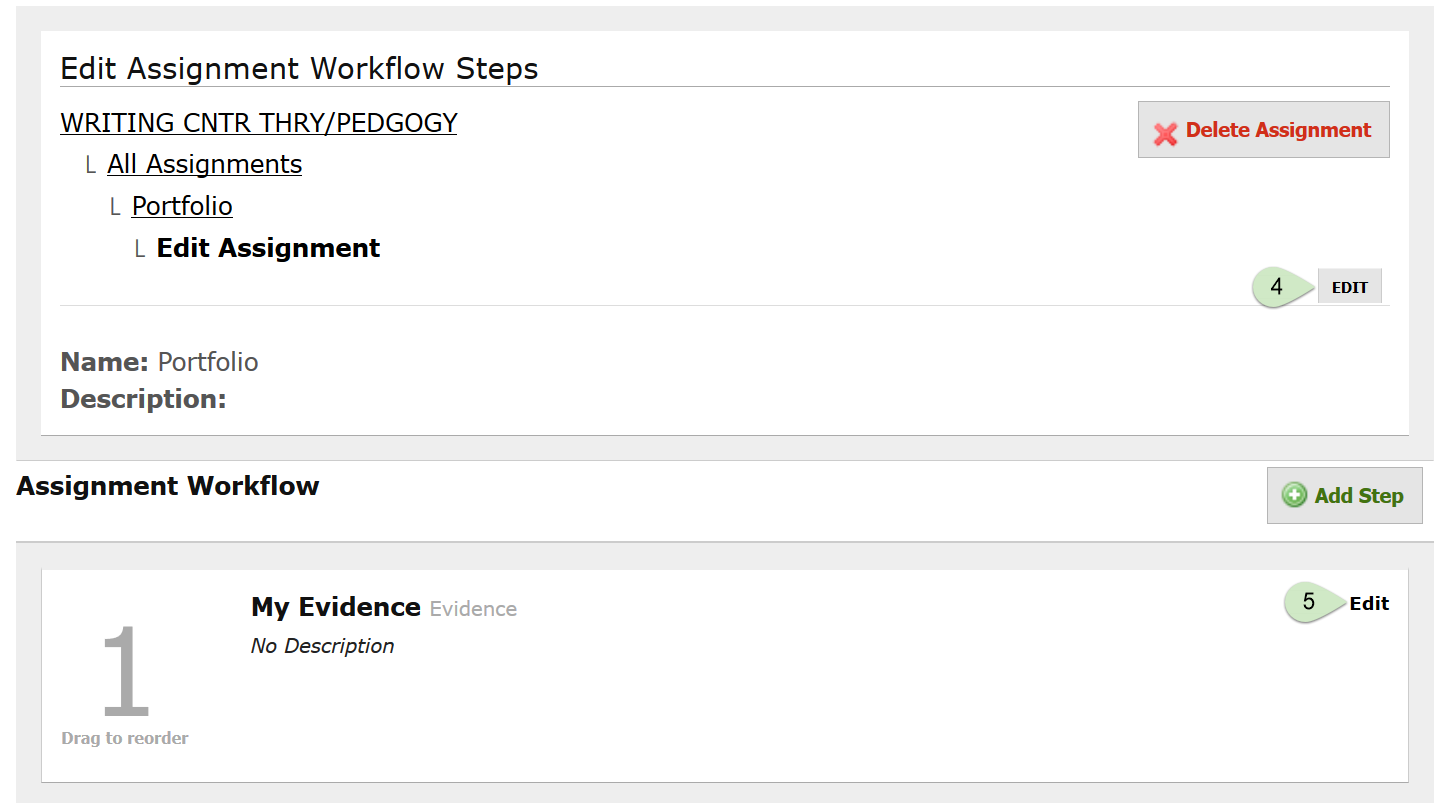Click the Drag to reorder label
This screenshot has height=803, width=1436.
(x=125, y=739)
